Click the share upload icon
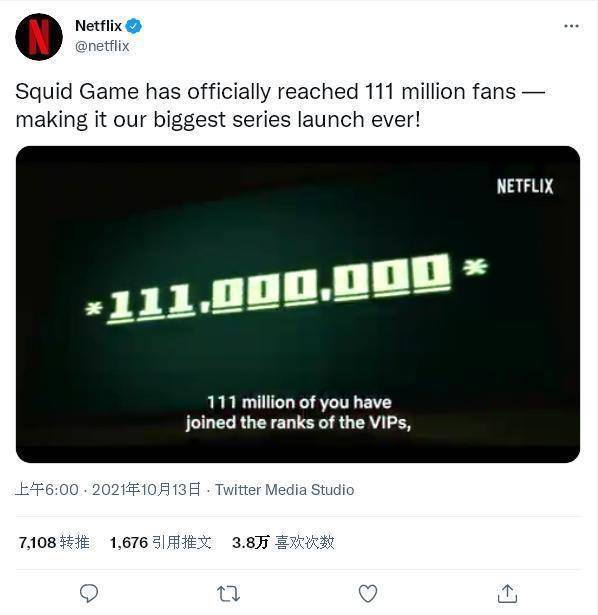 [507, 593]
